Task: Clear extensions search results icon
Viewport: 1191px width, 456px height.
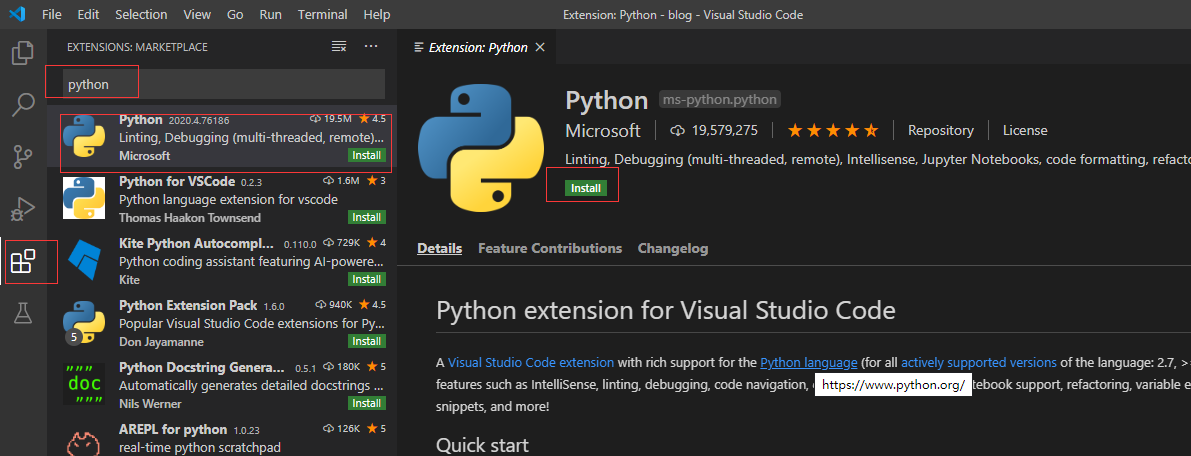Action: click(x=339, y=47)
